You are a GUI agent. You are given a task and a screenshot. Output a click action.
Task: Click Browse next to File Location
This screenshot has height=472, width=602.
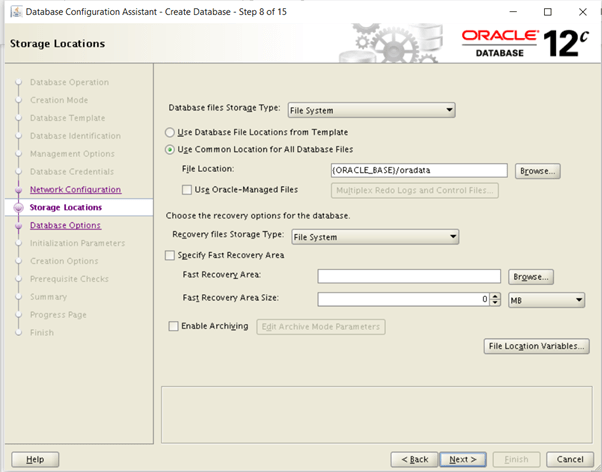click(x=538, y=171)
